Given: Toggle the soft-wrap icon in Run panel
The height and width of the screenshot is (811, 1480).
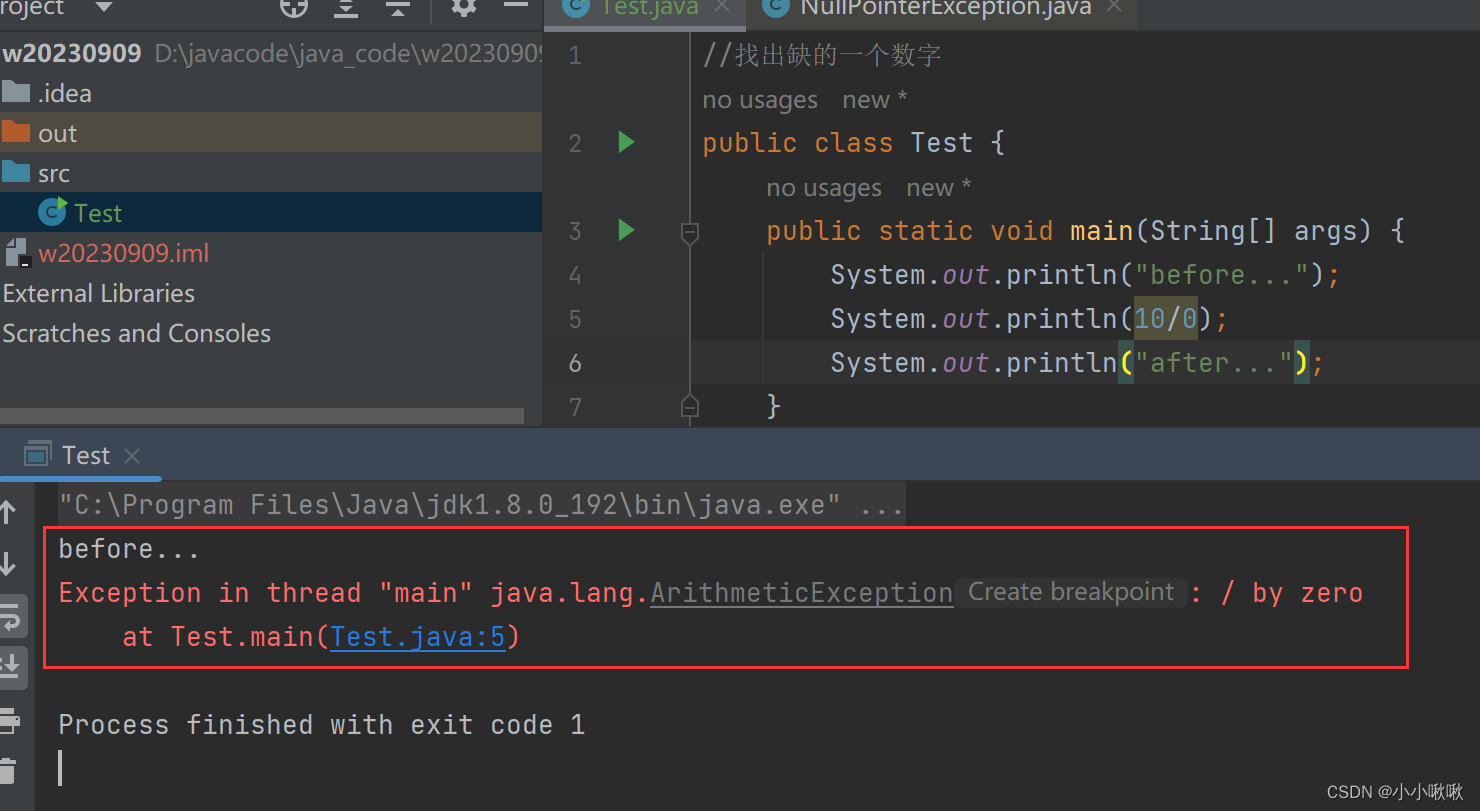Looking at the screenshot, I should 11,619.
